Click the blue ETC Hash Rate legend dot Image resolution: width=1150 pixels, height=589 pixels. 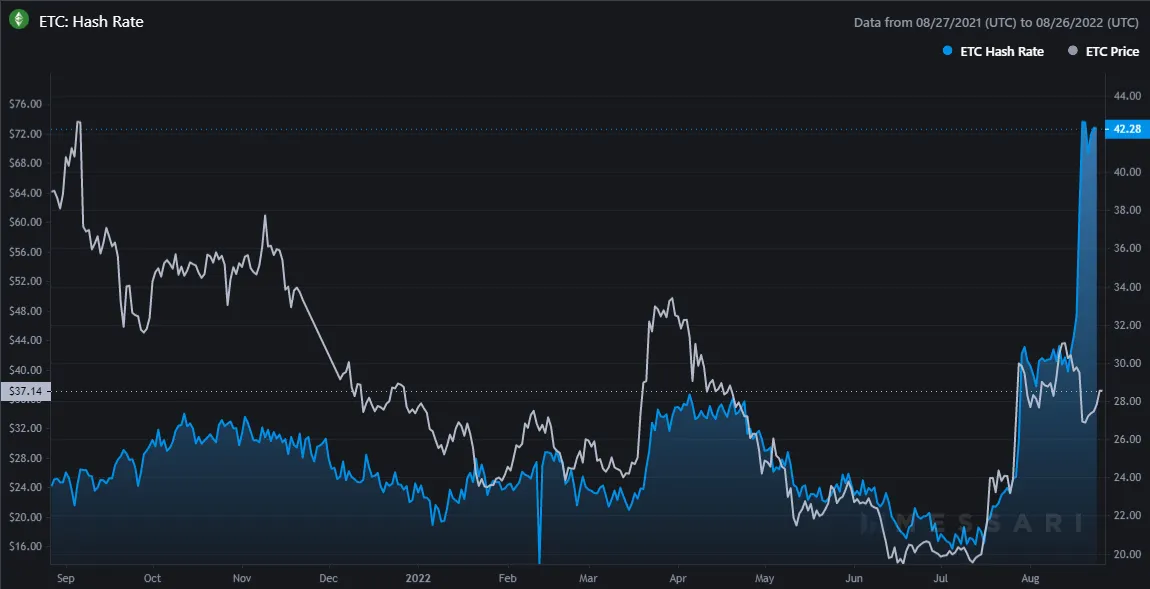click(946, 51)
